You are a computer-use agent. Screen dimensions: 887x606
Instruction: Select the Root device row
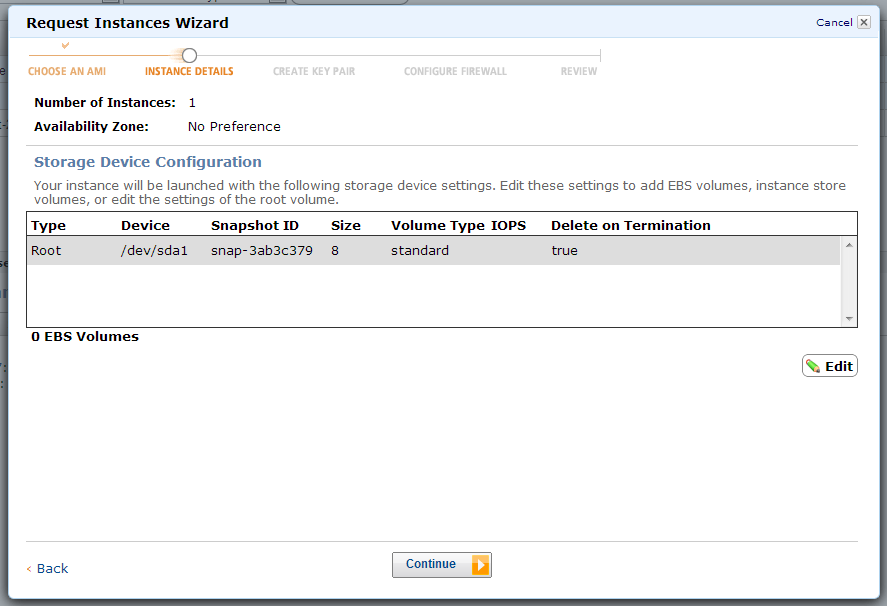[x=434, y=251]
